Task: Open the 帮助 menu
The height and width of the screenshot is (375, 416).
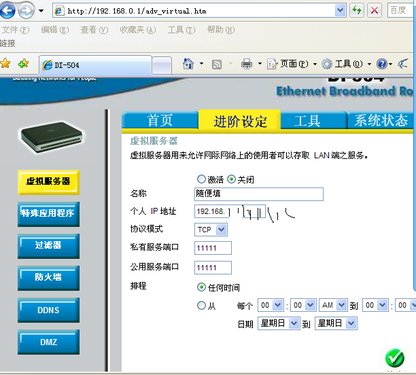Action: pos(221,30)
